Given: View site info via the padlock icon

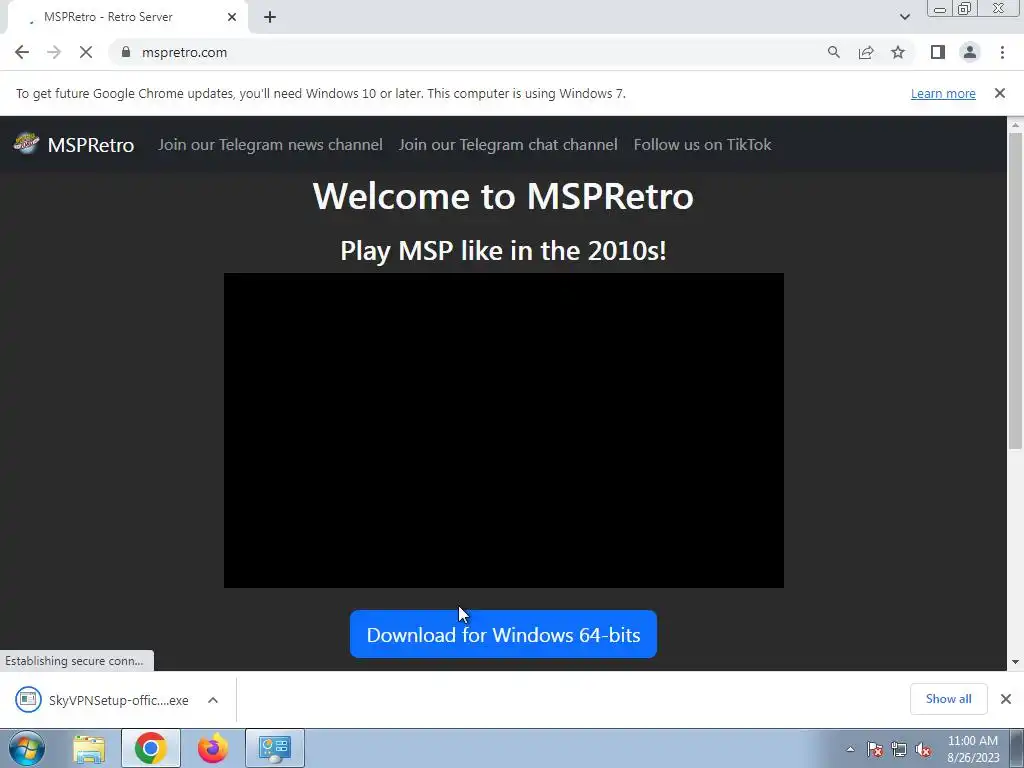Looking at the screenshot, I should (x=126, y=52).
